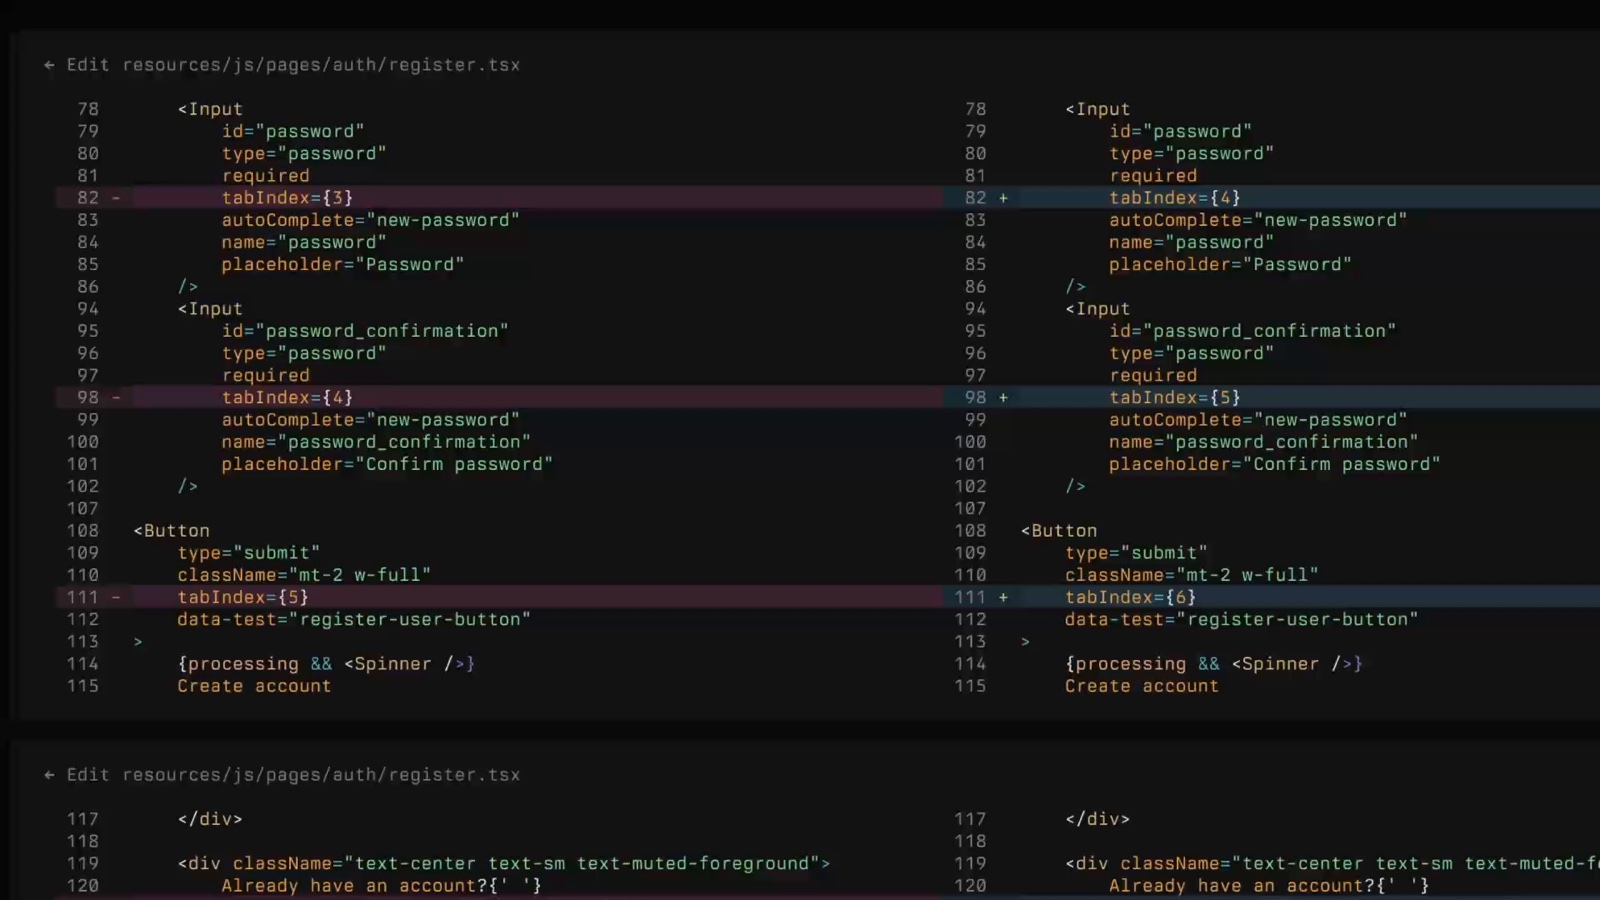Click the back arrow beside the lower Edit register.tsx header
1600x900 pixels.
[49, 775]
